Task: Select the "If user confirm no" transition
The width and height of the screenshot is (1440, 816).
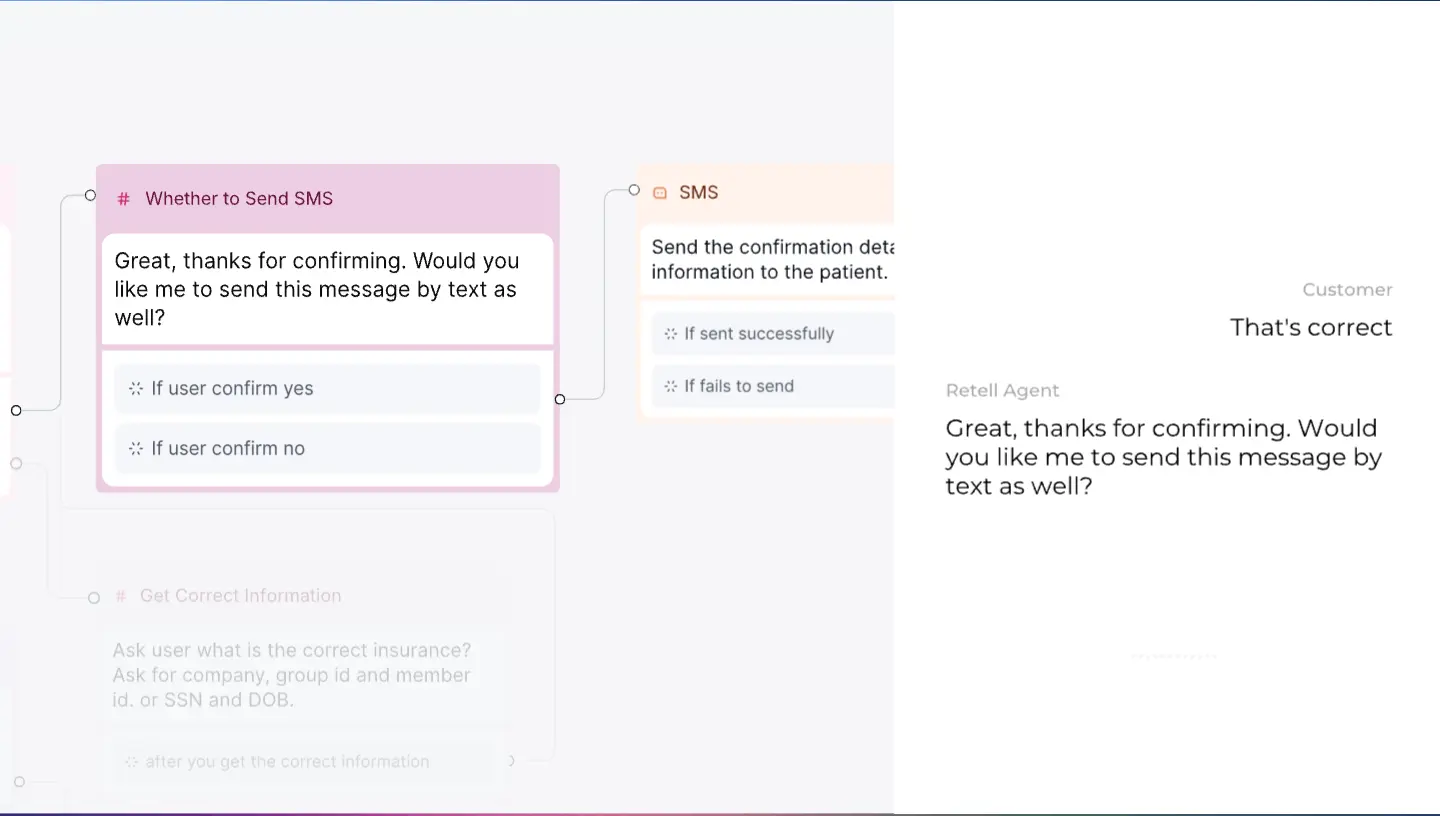Action: pyautogui.click(x=328, y=448)
